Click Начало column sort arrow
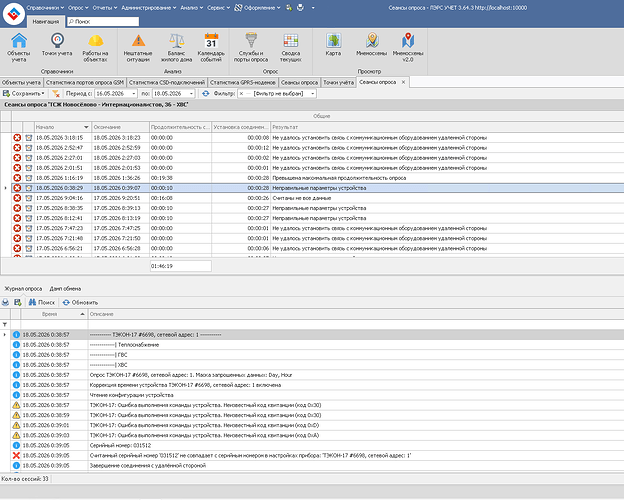Screen dimensions: 624x500 [x=86, y=127]
